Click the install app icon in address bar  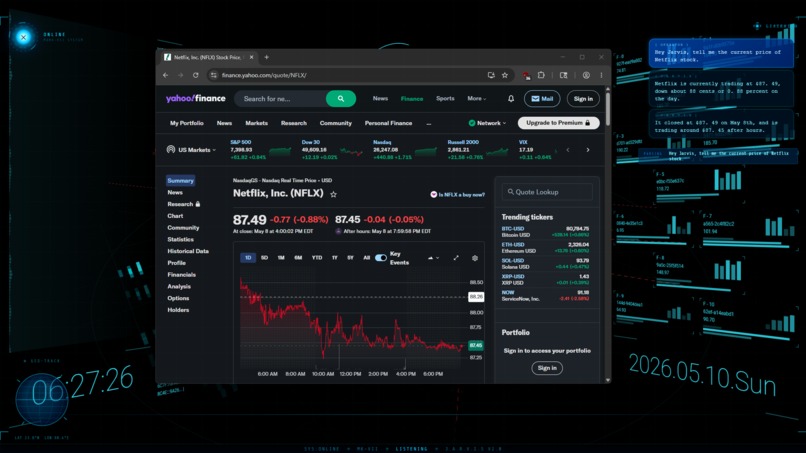(491, 75)
